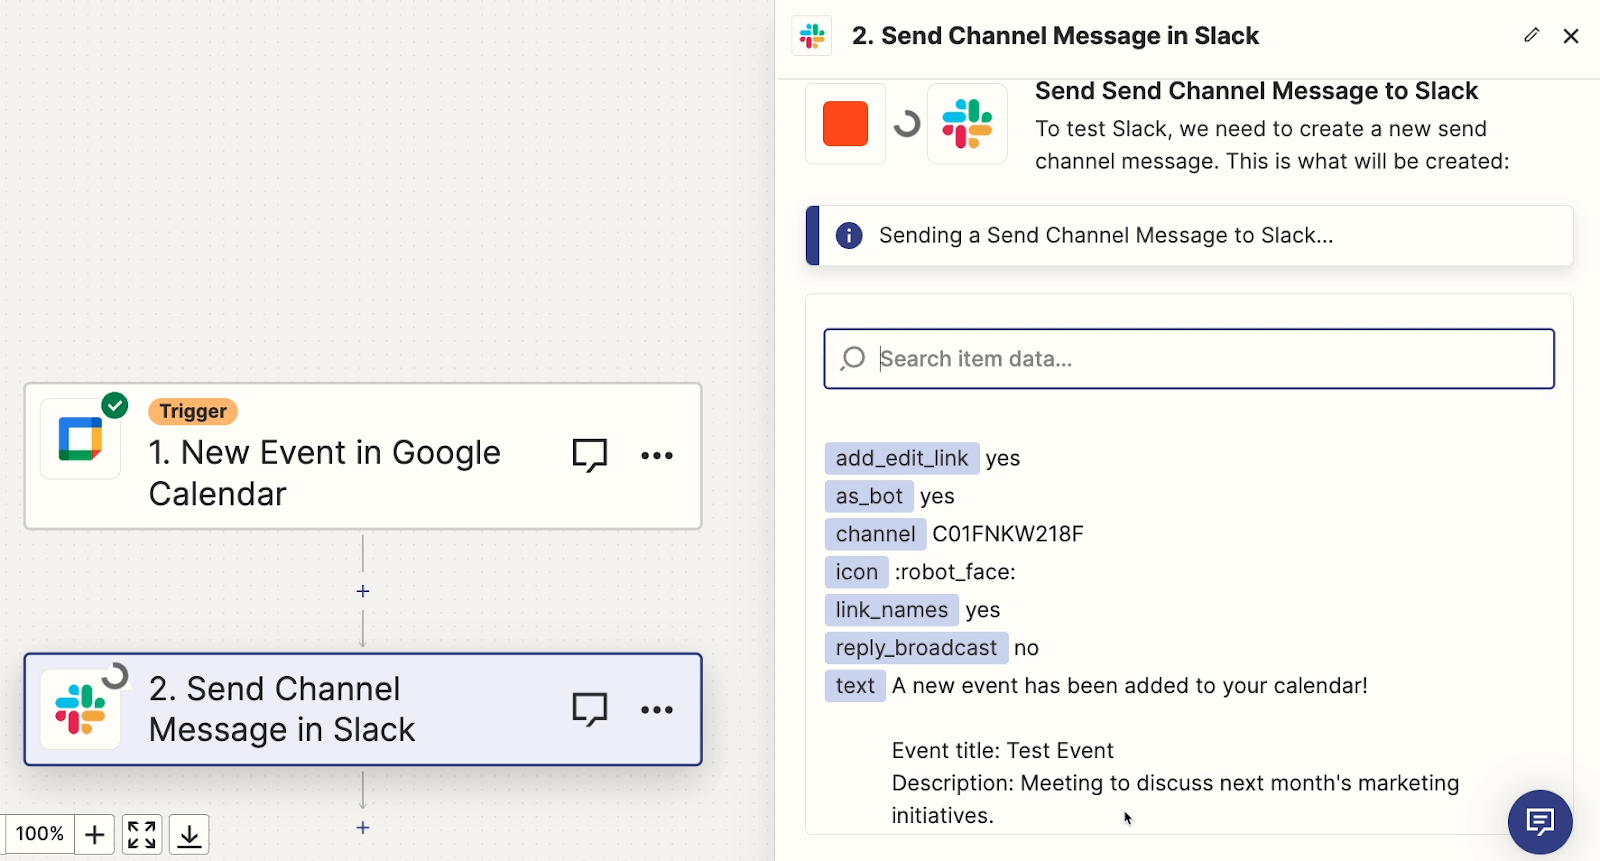Image resolution: width=1600 pixels, height=861 pixels.
Task: Click the download export icon
Action: pos(189,834)
